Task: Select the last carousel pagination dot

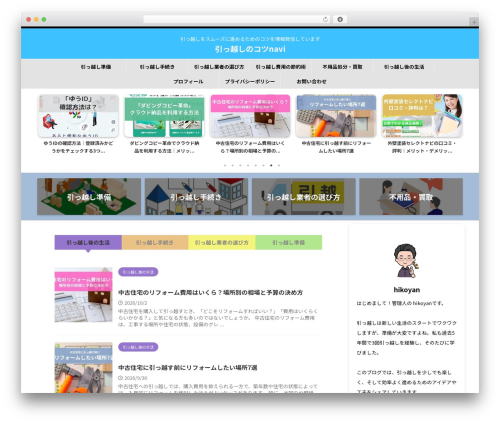Action: [x=279, y=165]
